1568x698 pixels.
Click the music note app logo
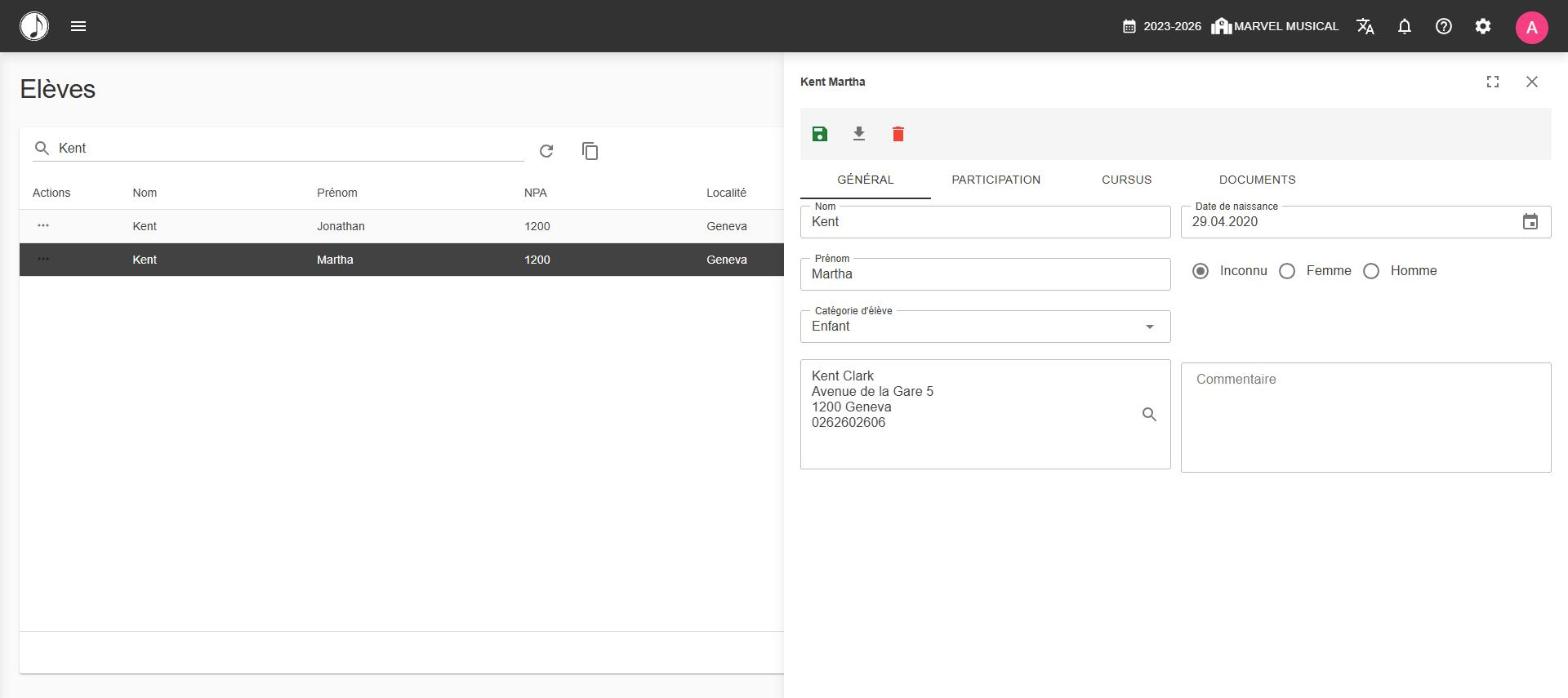(x=34, y=26)
